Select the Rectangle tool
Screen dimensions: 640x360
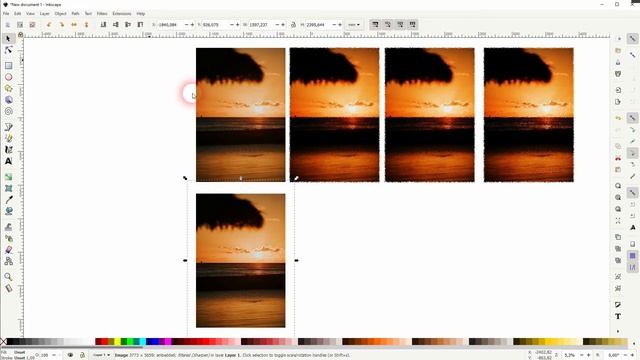(x=8, y=65)
